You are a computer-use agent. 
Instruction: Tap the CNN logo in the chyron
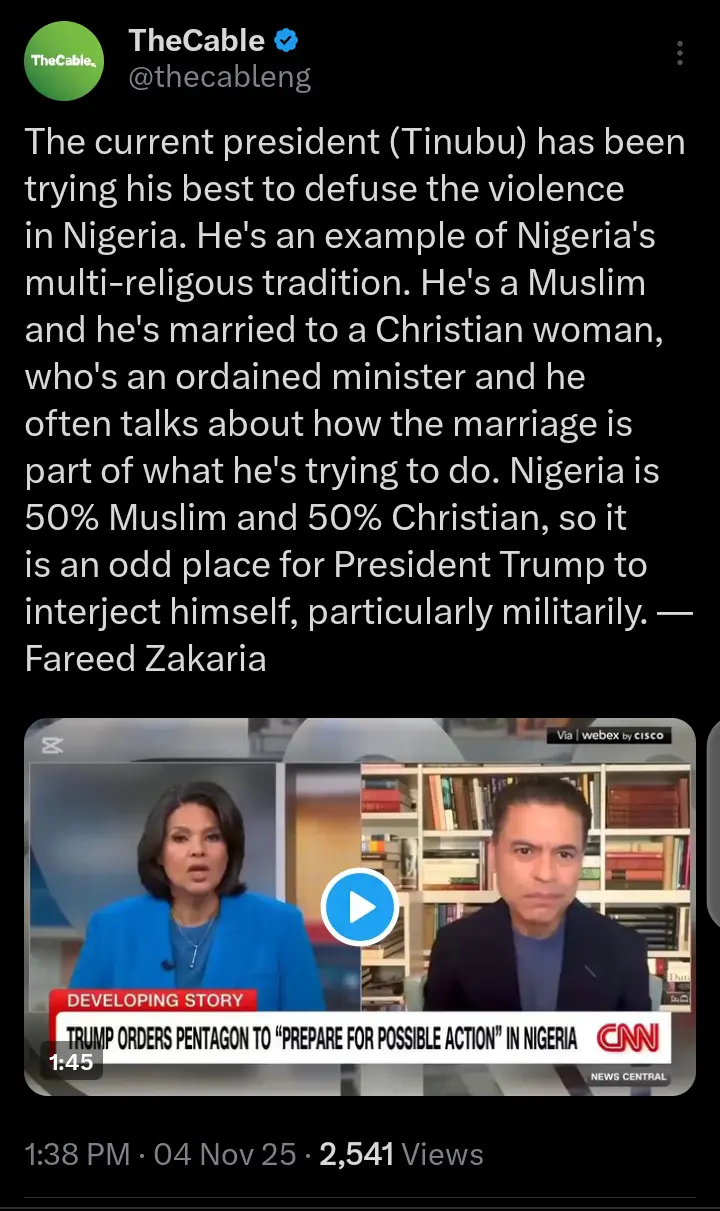click(x=628, y=1037)
